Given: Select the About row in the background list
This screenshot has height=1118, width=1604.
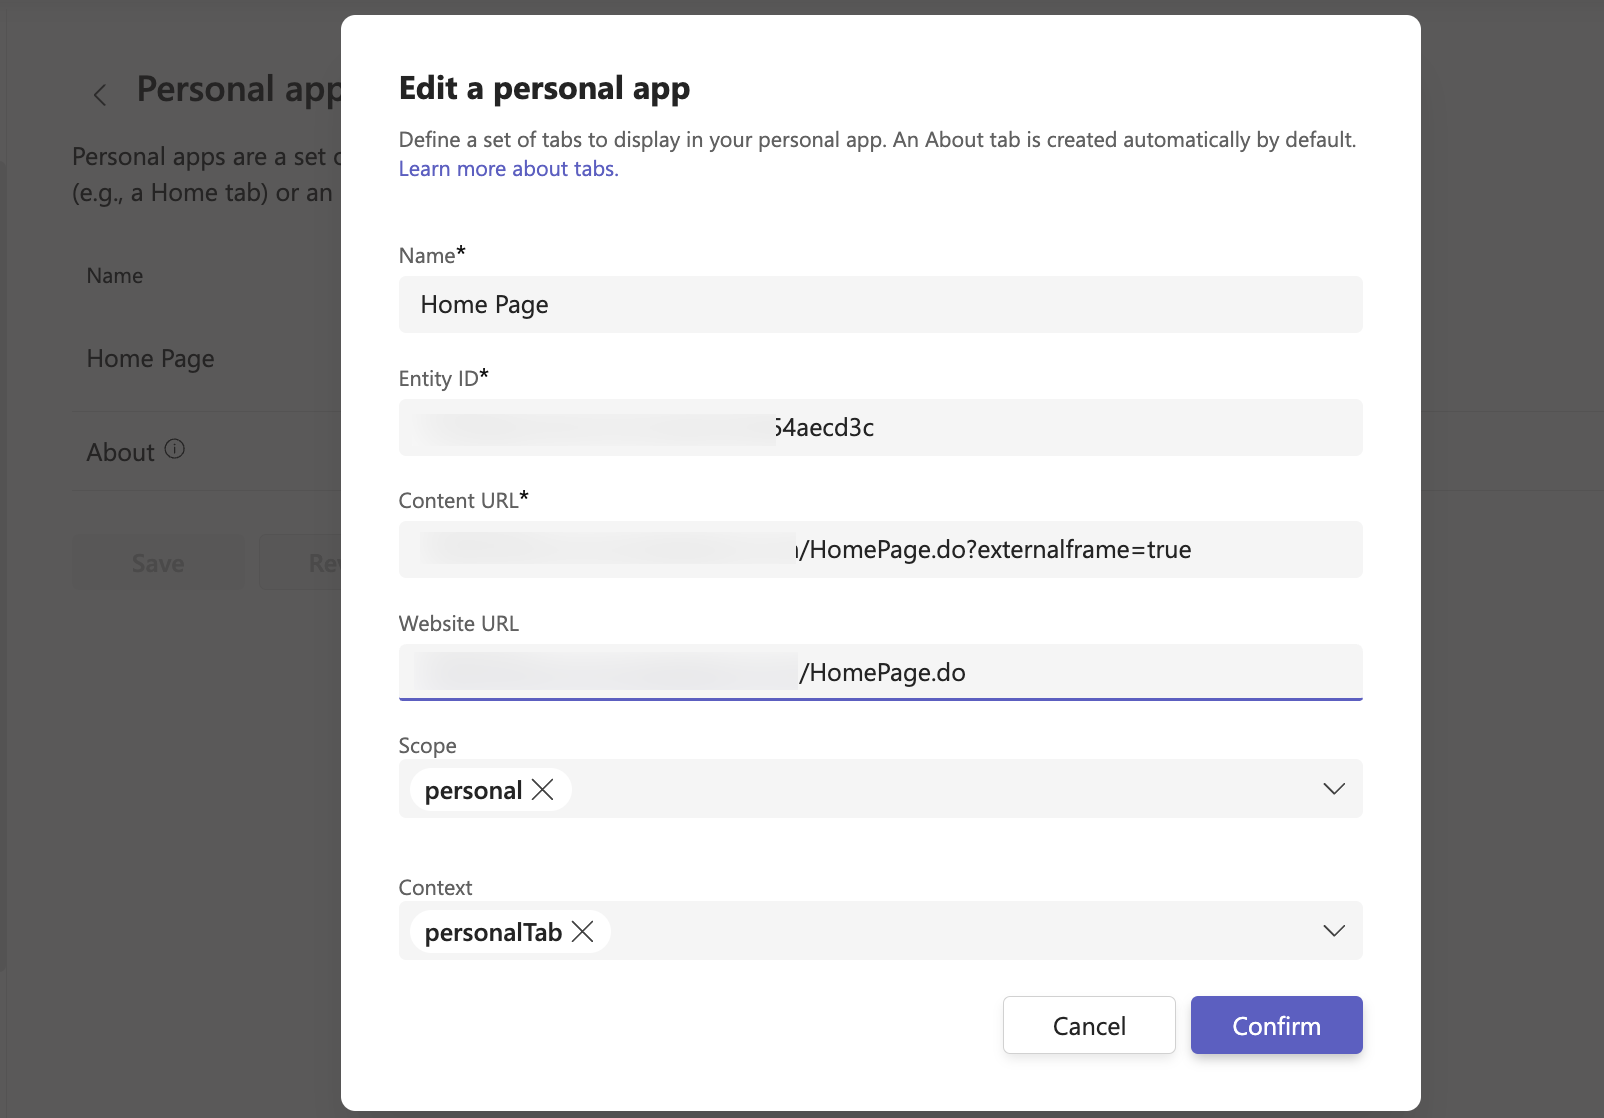Looking at the screenshot, I should point(121,453).
